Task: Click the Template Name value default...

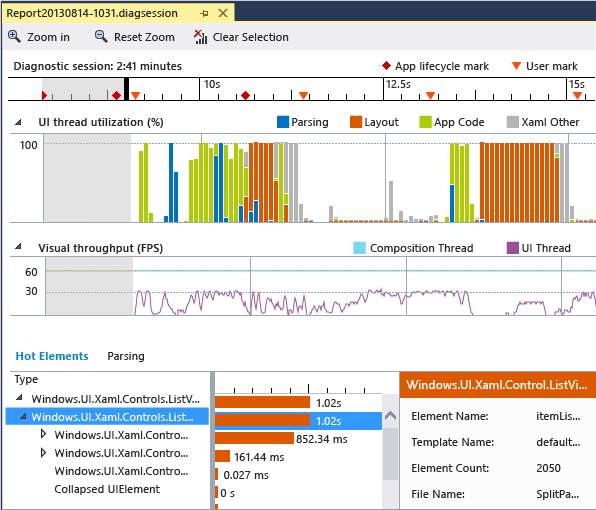Action: (x=558, y=442)
